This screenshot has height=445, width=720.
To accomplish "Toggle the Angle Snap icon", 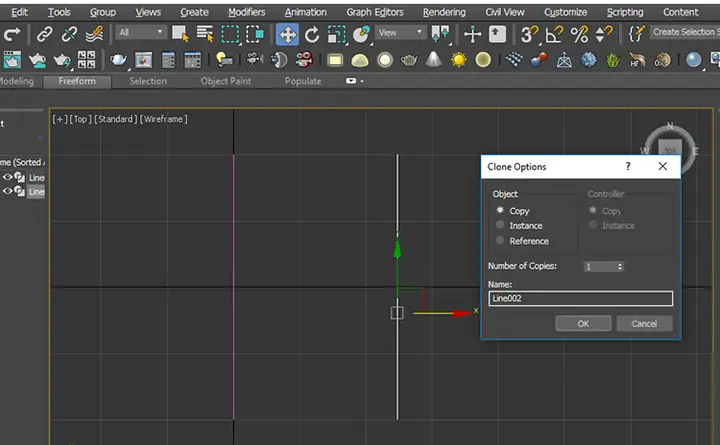I will [x=553, y=34].
